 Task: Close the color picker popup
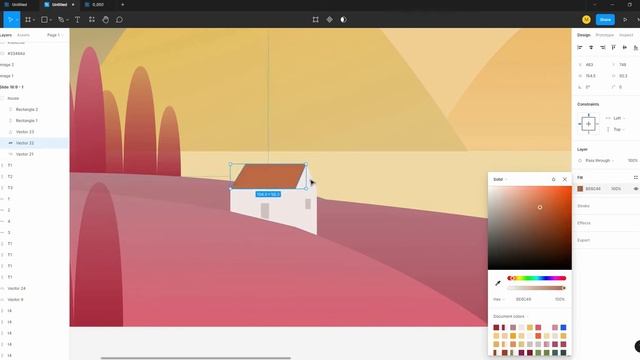click(x=564, y=179)
